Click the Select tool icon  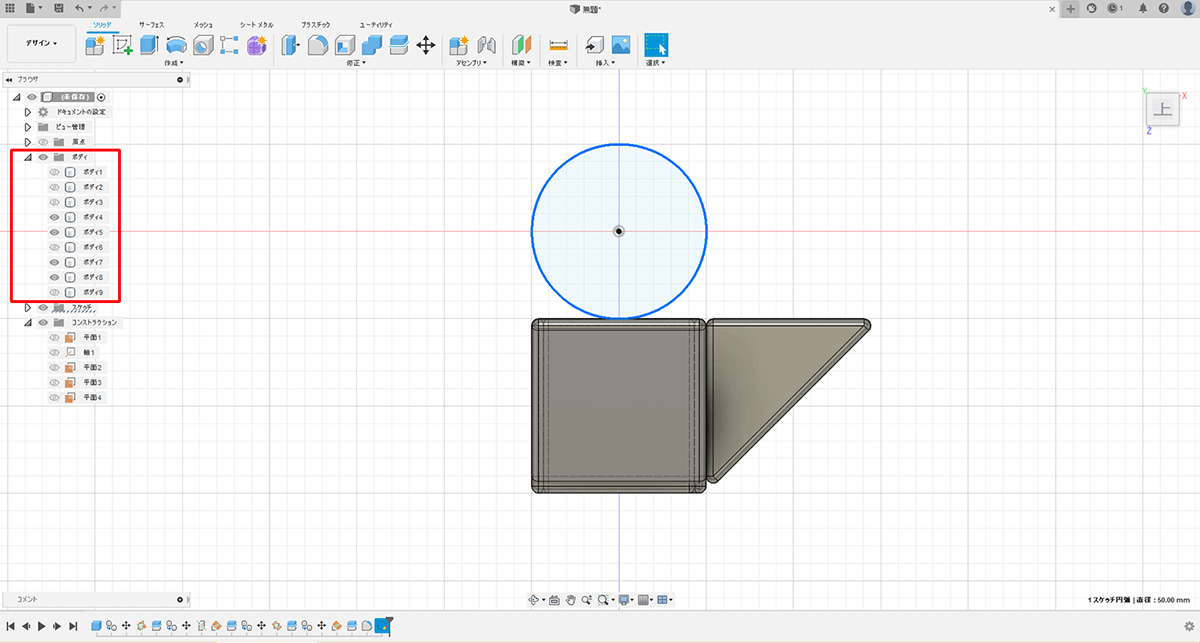656,45
